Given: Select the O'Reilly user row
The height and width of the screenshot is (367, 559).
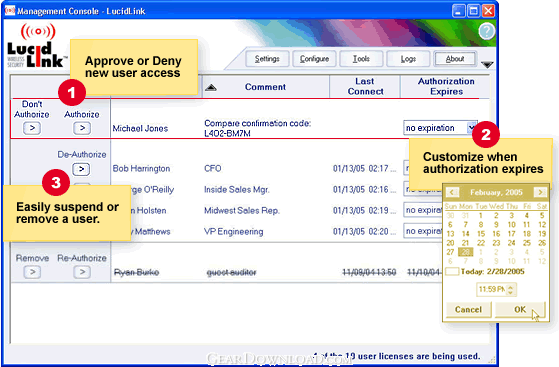Looking at the screenshot, I should click(153, 190).
